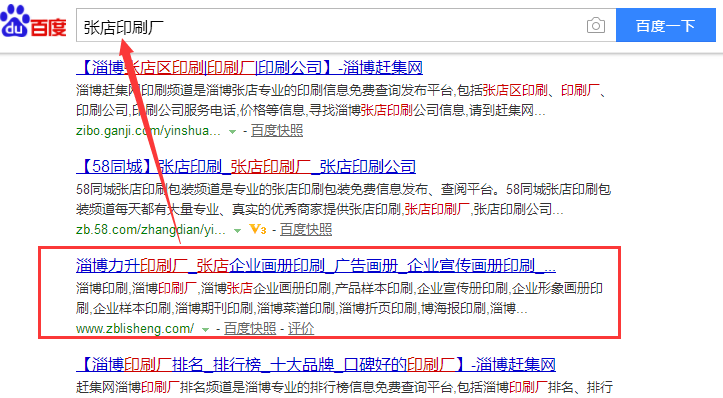The height and width of the screenshot is (398, 723).
Task: Click the zibo.ganji.com/yinshua green URL
Action: click(148, 131)
